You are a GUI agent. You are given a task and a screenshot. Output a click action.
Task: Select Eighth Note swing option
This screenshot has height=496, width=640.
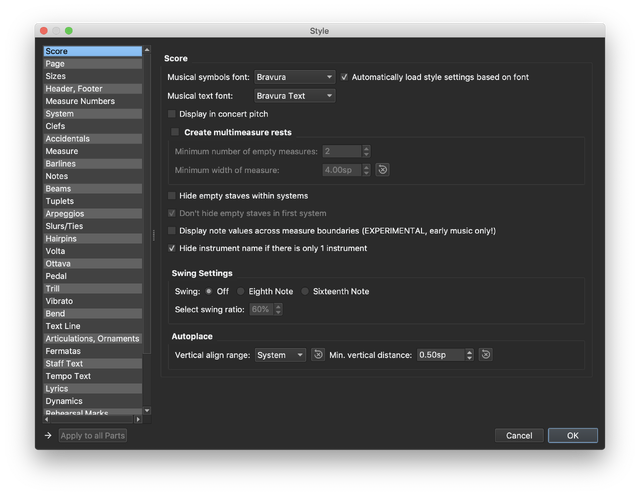point(241,292)
